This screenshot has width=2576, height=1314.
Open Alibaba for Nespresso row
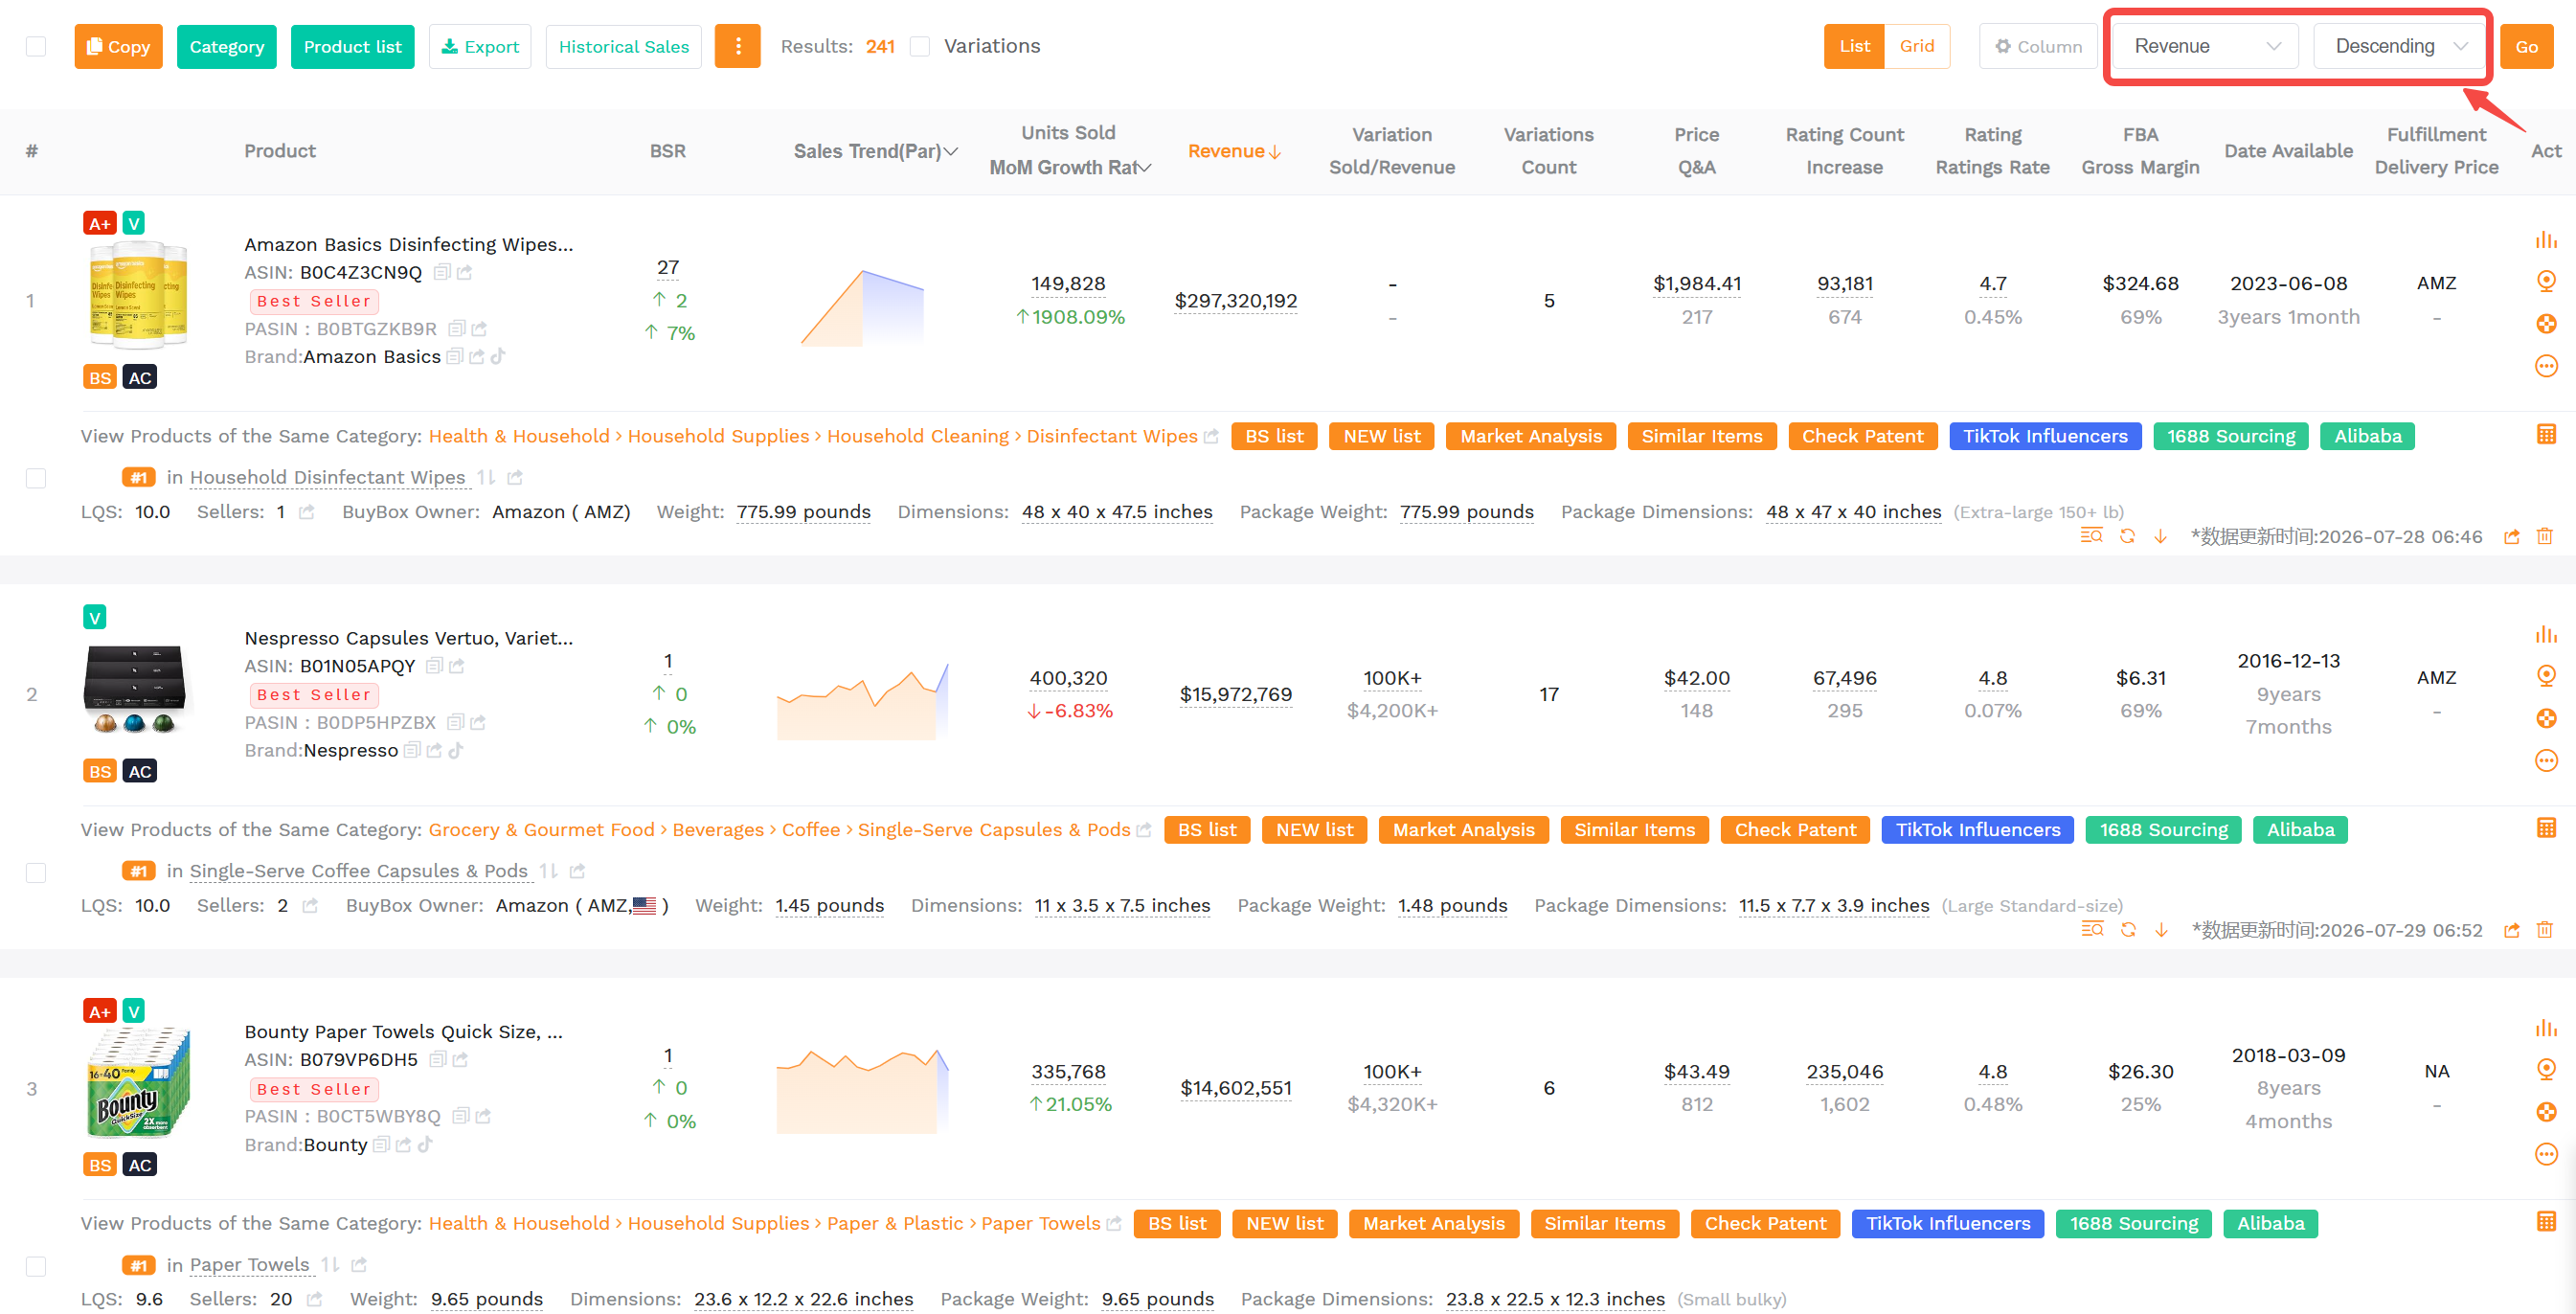(2300, 830)
